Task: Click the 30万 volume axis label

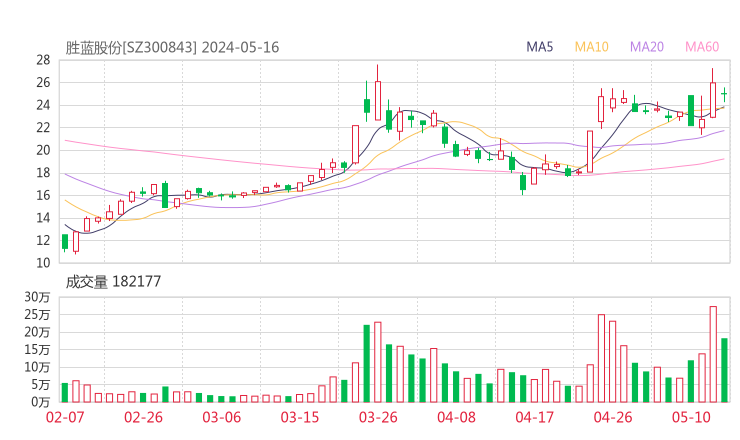Action: 37,297
